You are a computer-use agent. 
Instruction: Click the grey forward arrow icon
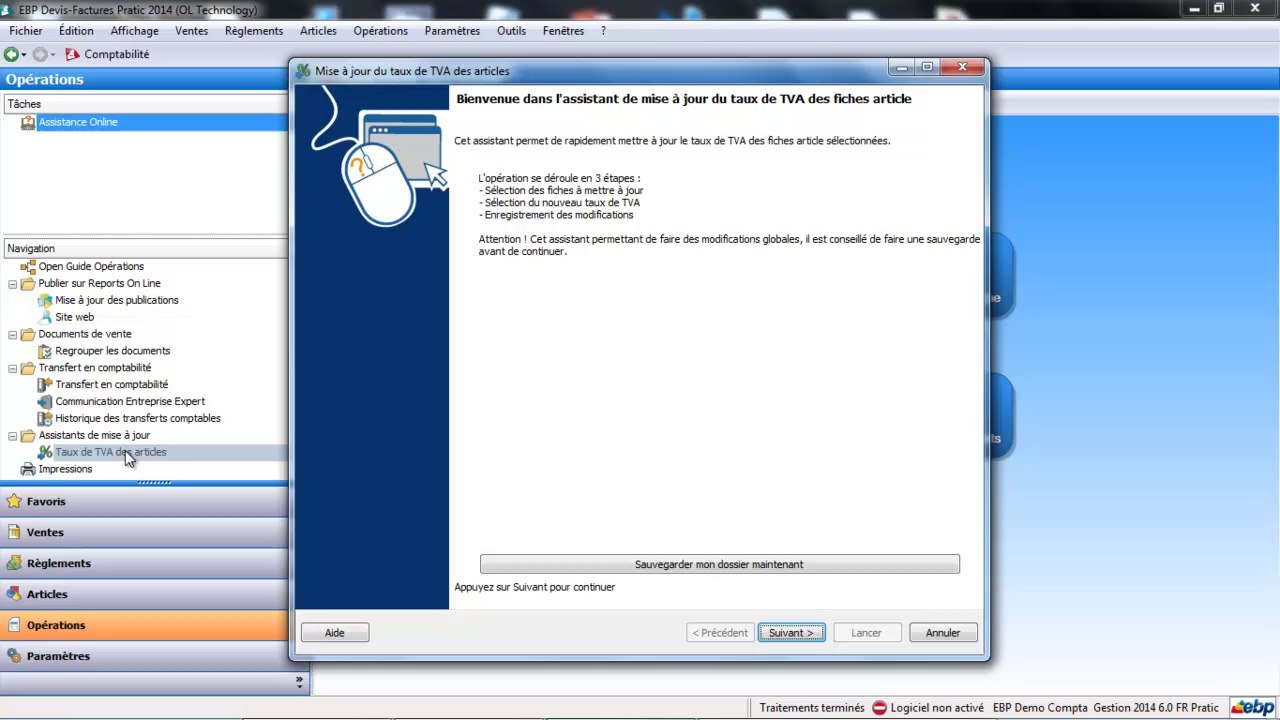click(x=39, y=54)
